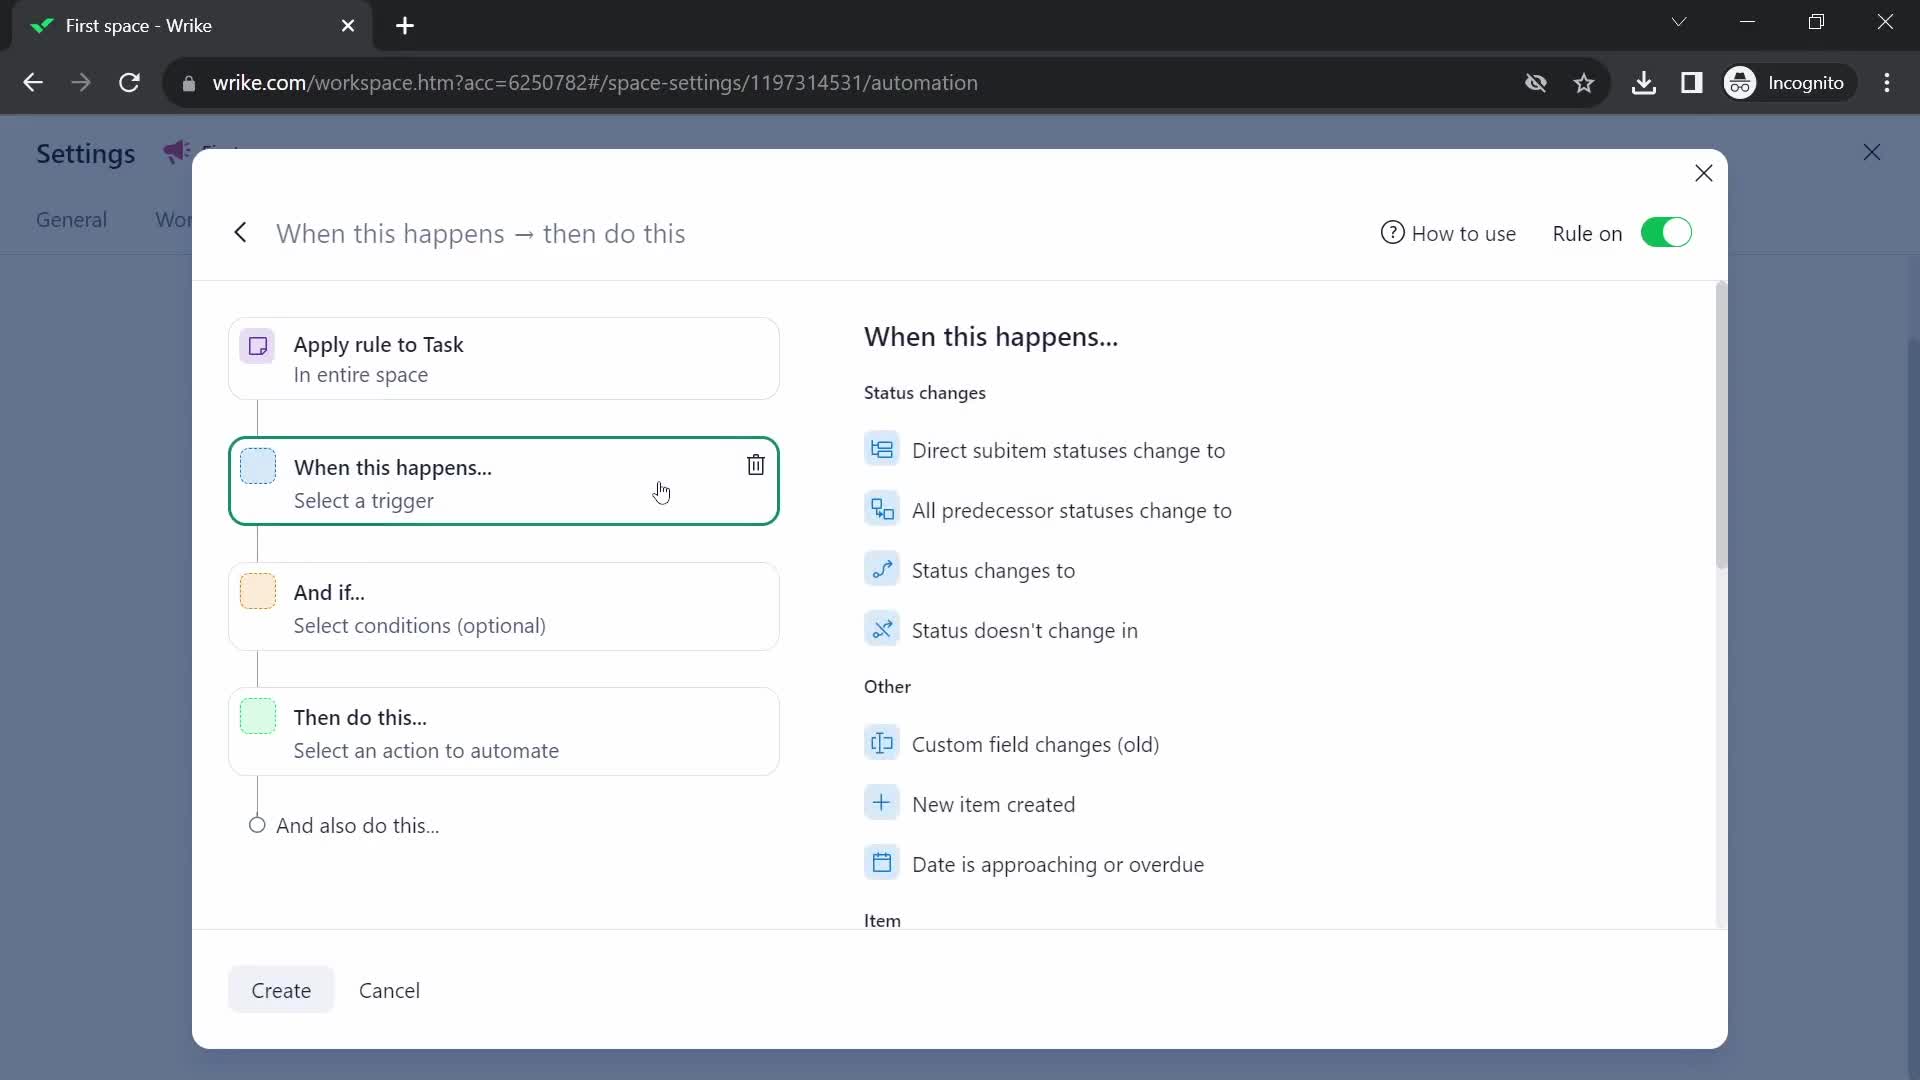
Task: Click the delete trigger trash icon
Action: coord(758,465)
